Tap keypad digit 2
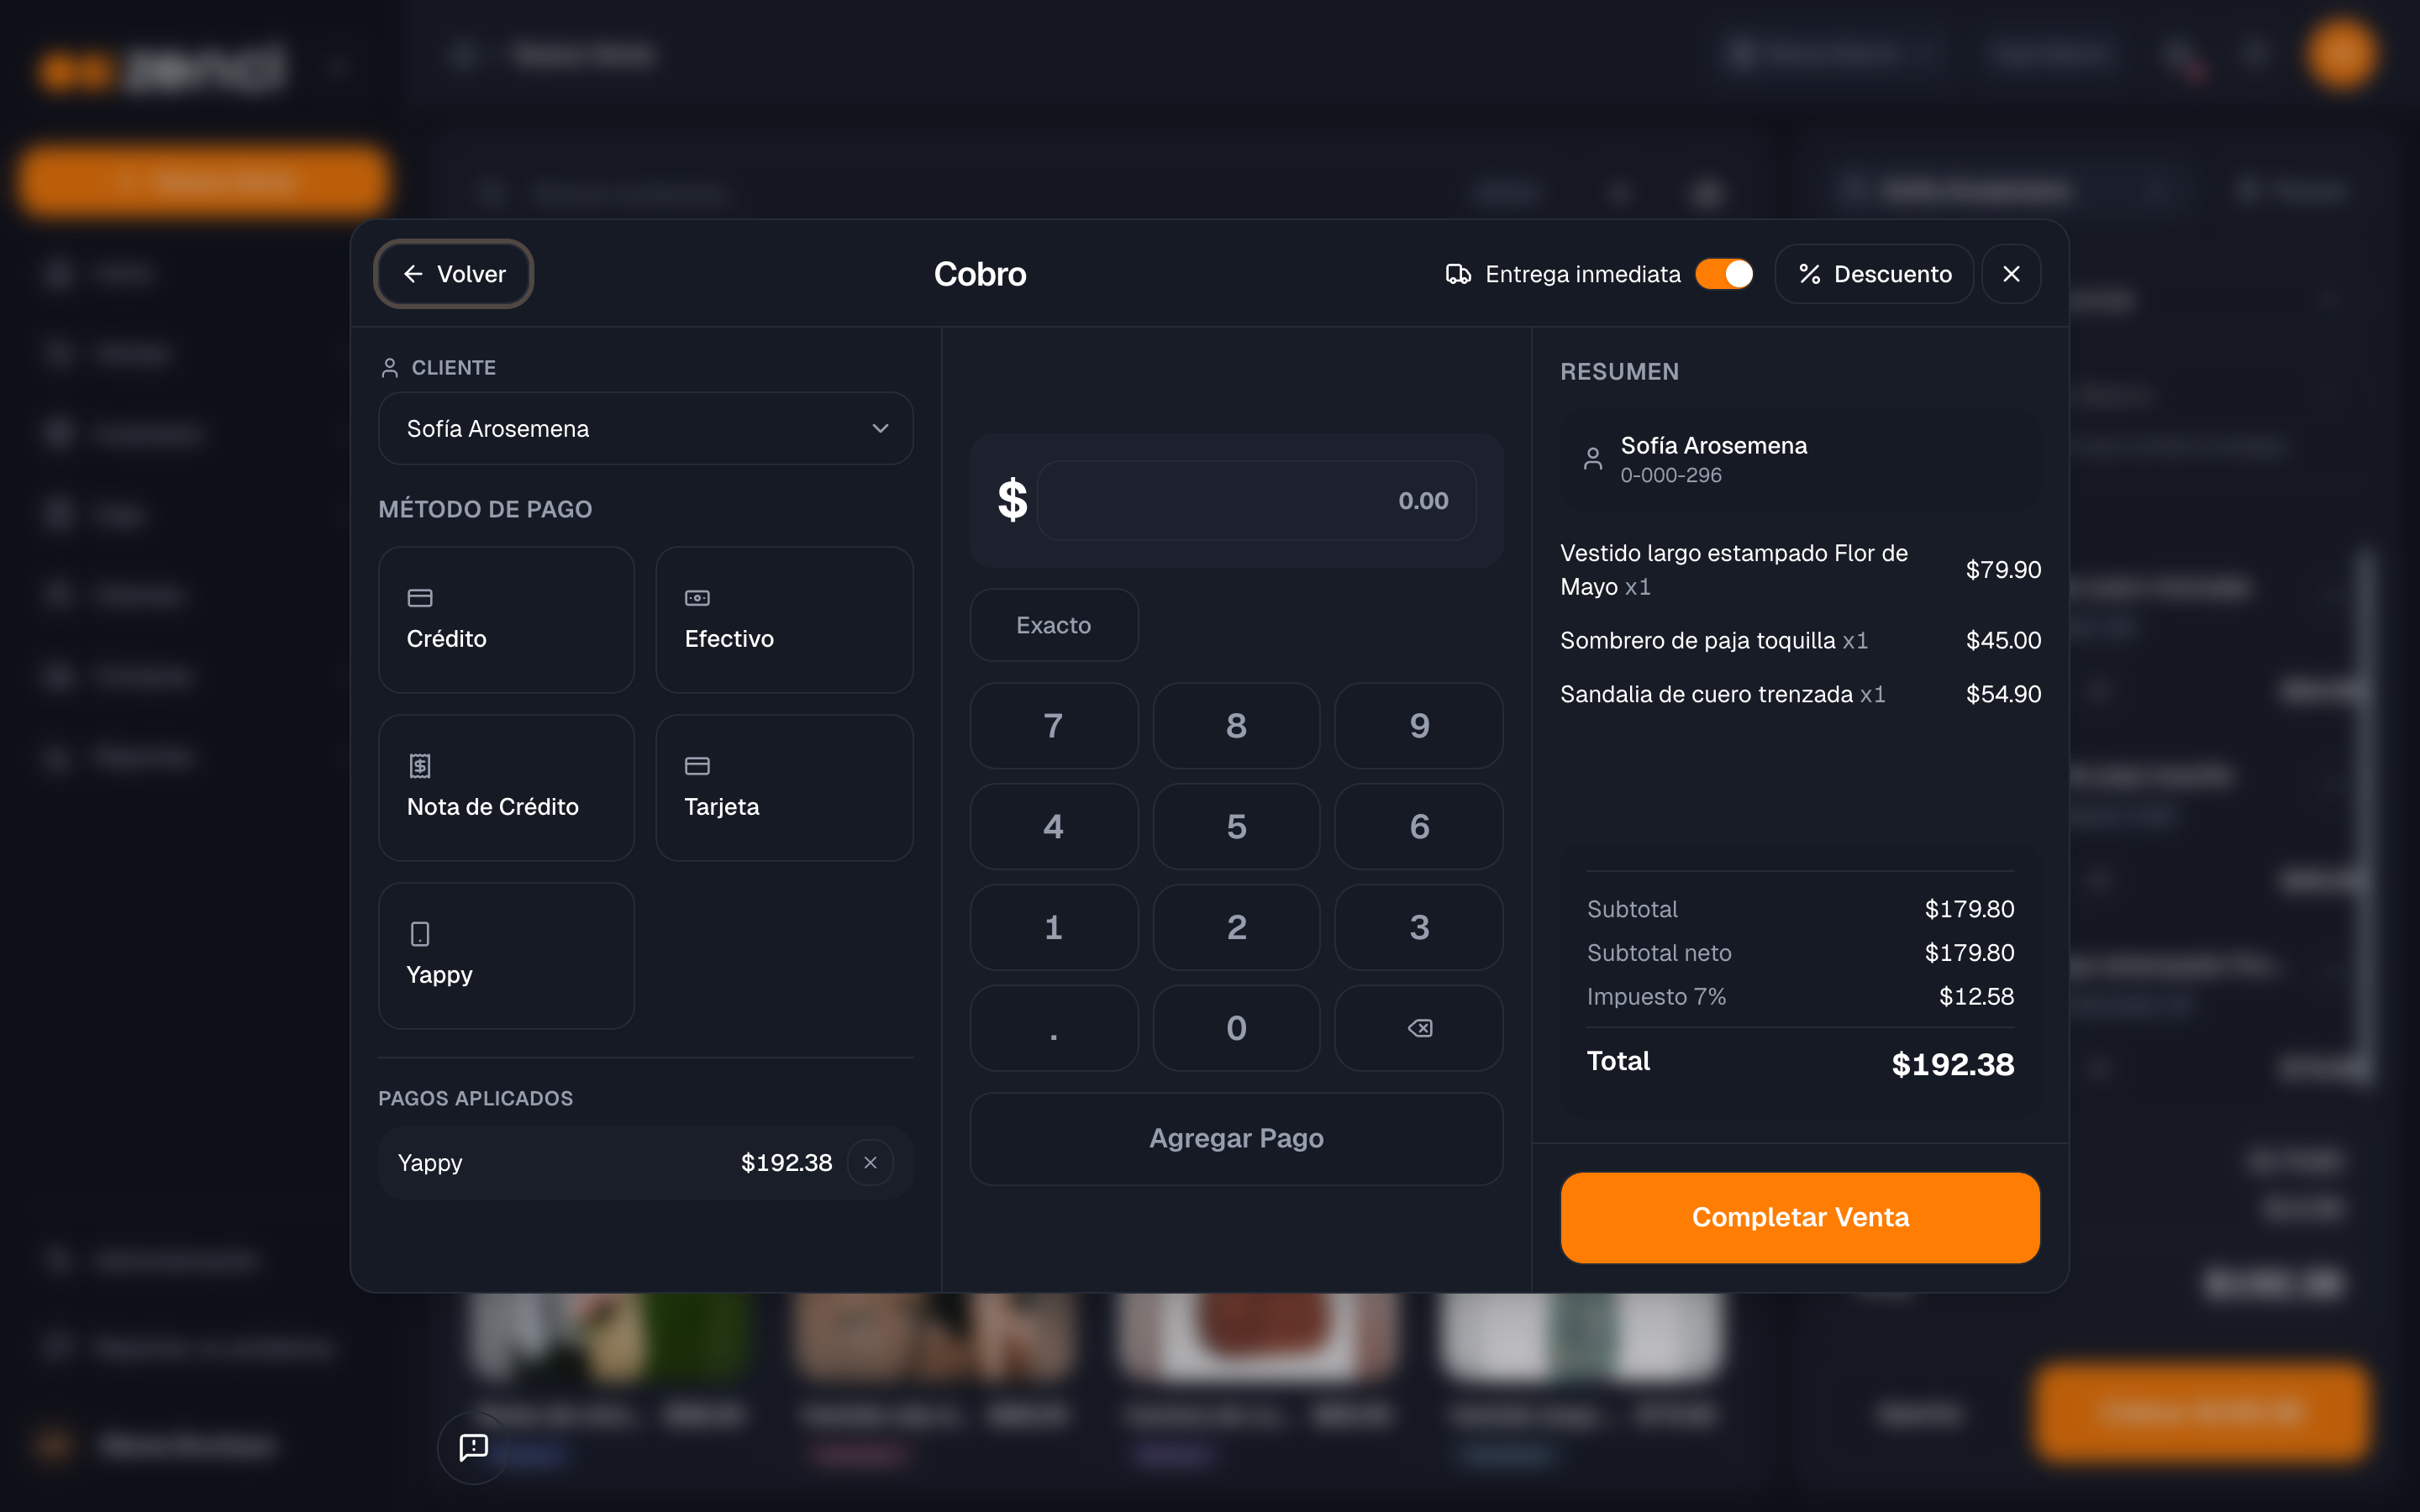 point(1236,928)
